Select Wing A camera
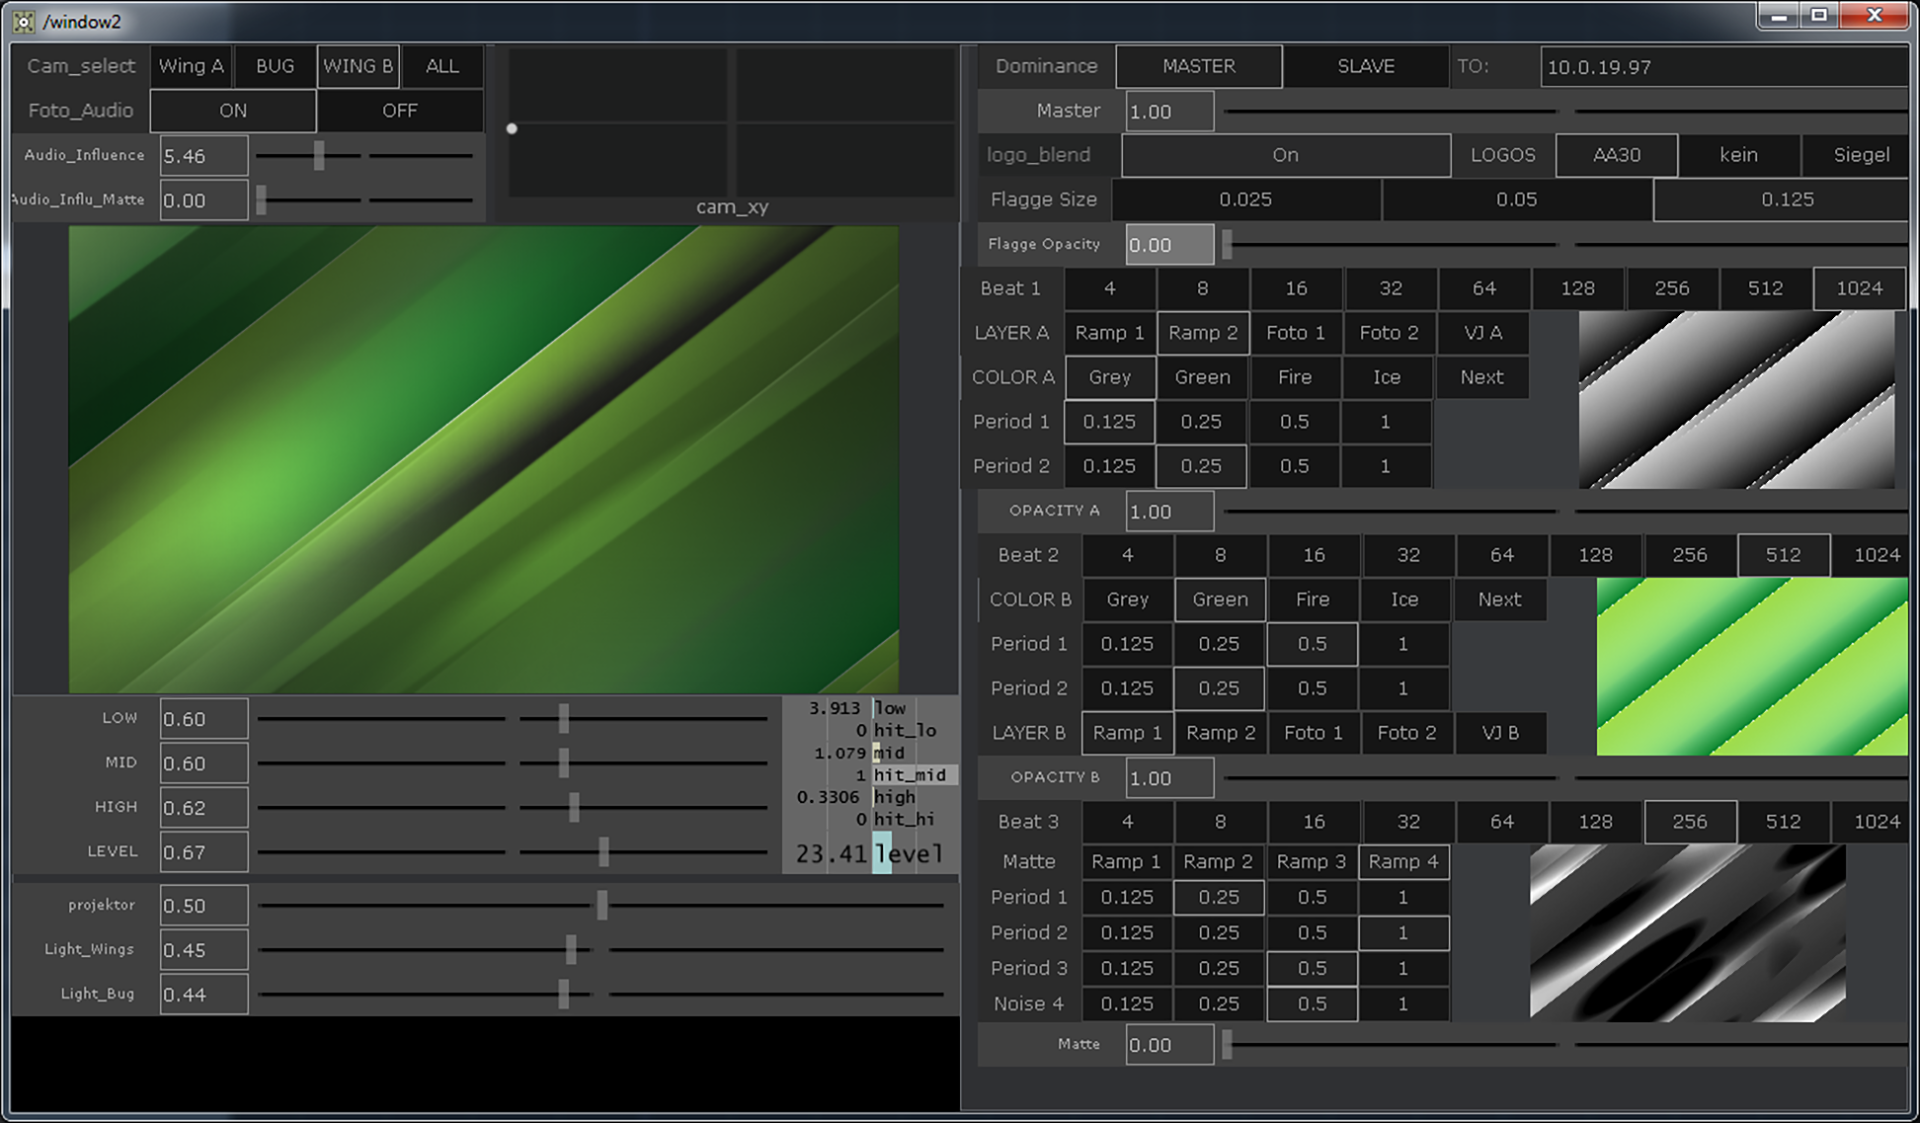The image size is (1920, 1123). tap(190, 66)
